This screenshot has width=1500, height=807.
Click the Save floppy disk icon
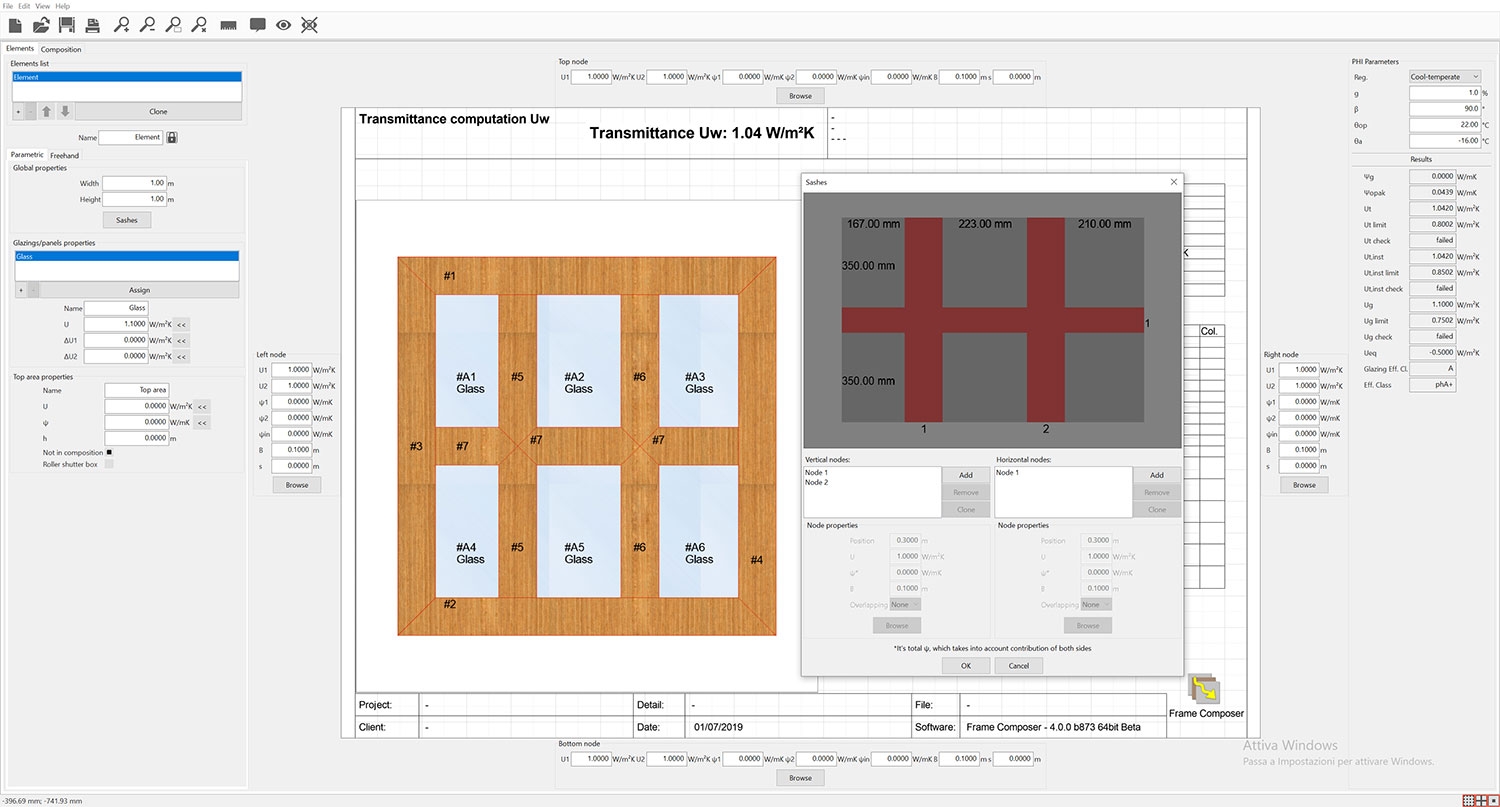(x=67, y=24)
